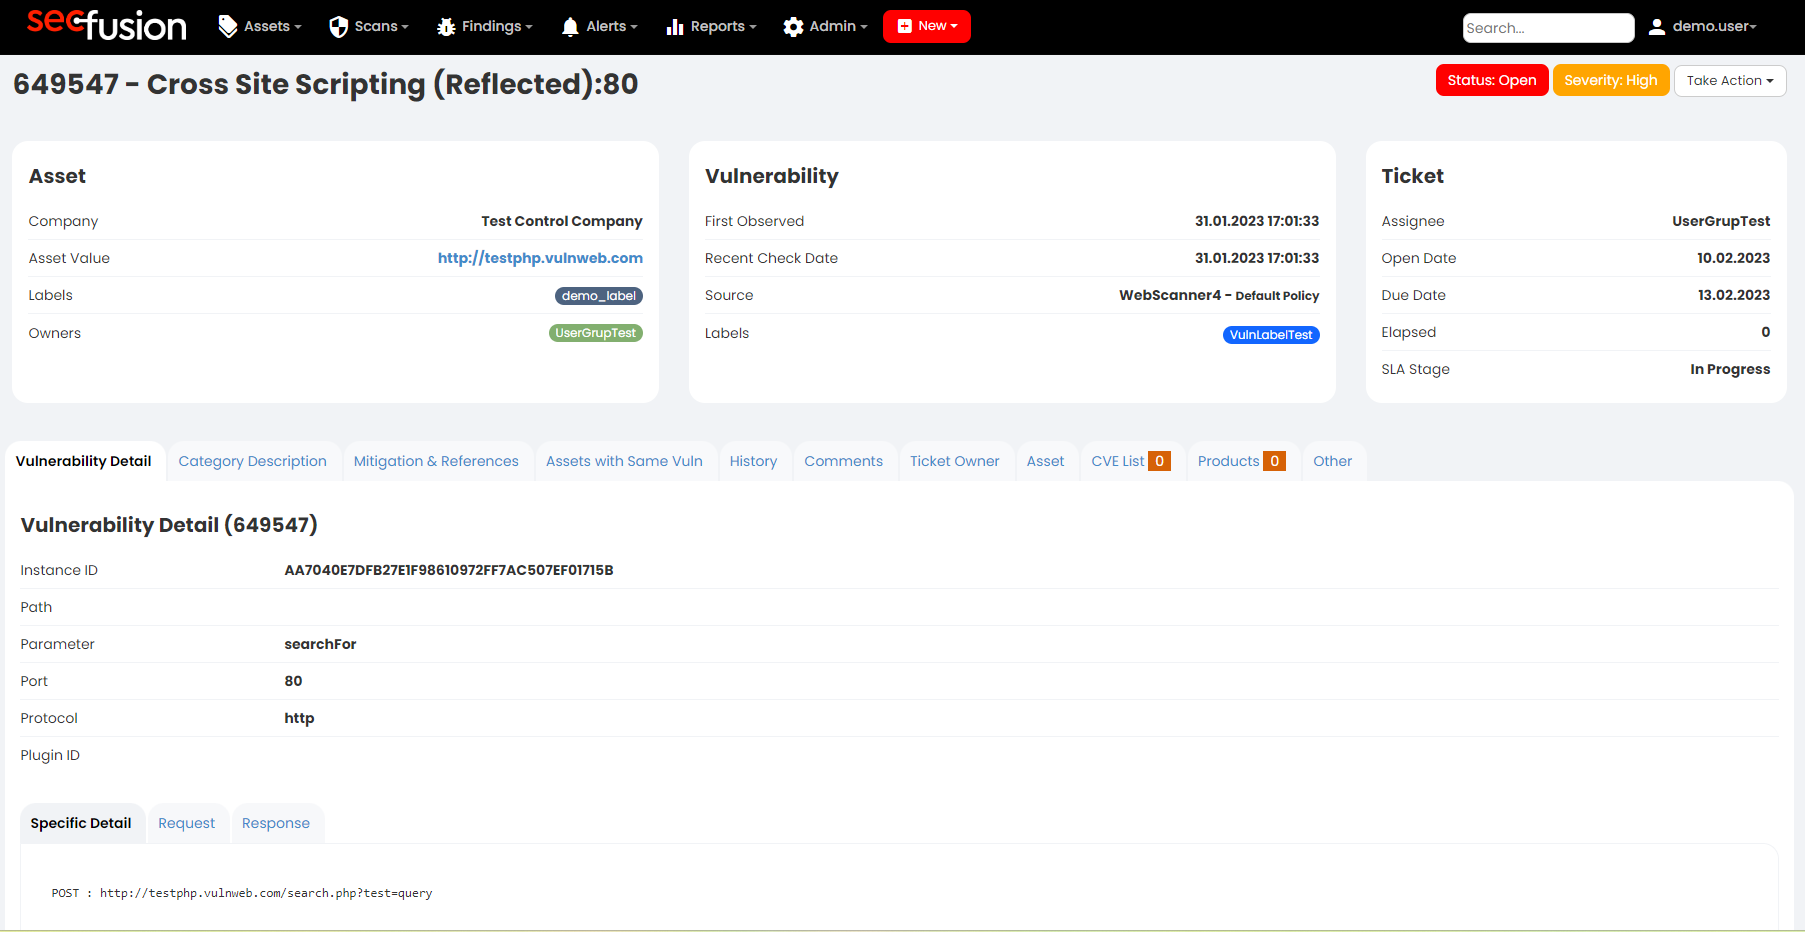This screenshot has width=1805, height=932.
Task: Click the searchFor parameter value
Action: click(x=320, y=644)
